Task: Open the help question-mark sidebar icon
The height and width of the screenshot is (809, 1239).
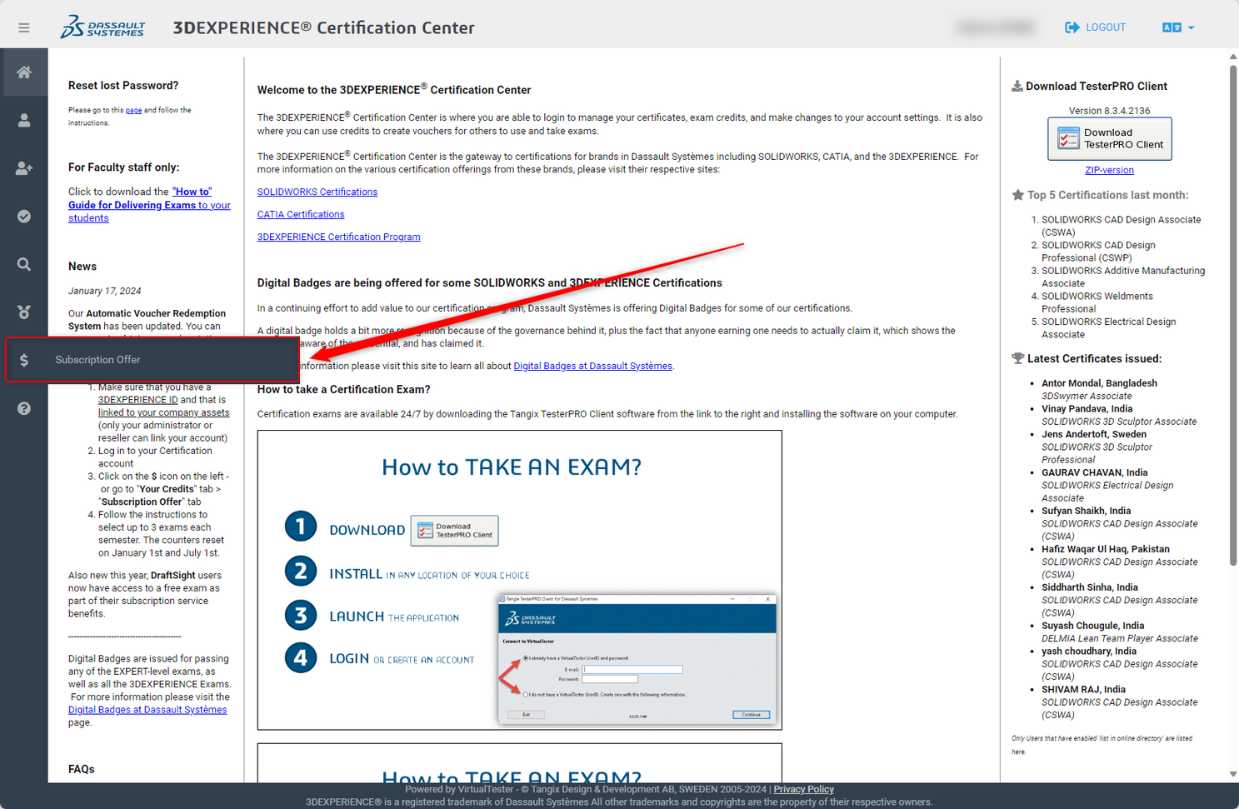Action: coord(24,408)
